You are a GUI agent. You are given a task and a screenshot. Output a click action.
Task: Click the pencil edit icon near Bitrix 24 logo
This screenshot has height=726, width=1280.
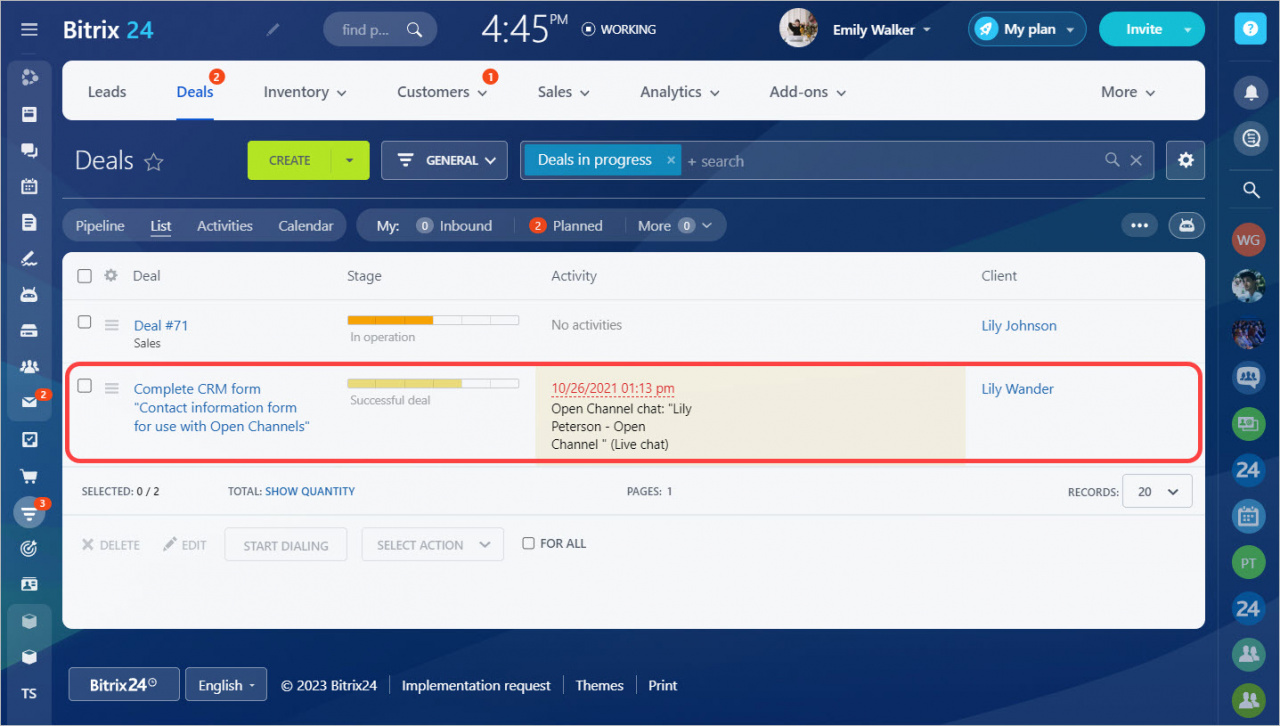coord(273,30)
